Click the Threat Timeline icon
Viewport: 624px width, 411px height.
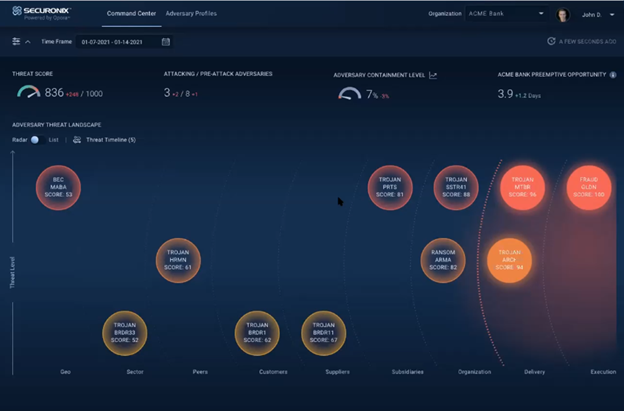point(77,139)
